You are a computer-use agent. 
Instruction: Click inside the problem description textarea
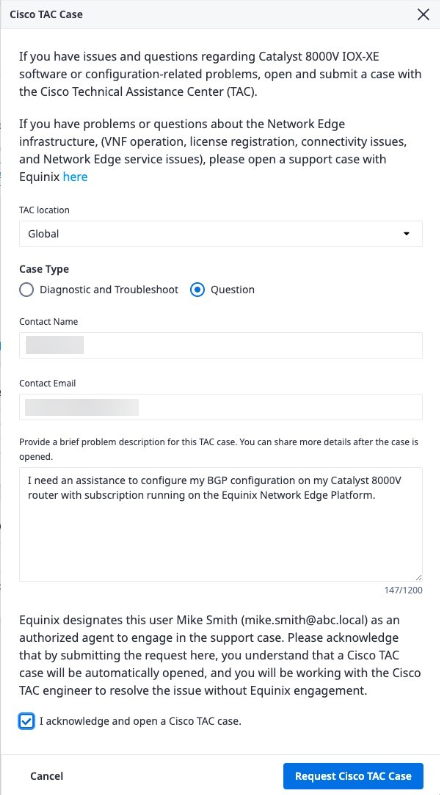221,524
